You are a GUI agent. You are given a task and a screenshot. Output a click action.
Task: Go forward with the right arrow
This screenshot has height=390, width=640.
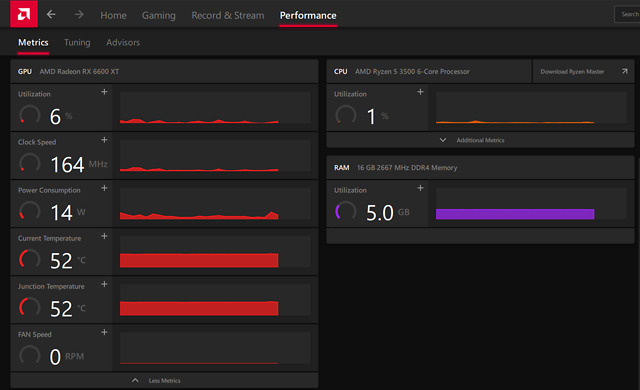(79, 15)
